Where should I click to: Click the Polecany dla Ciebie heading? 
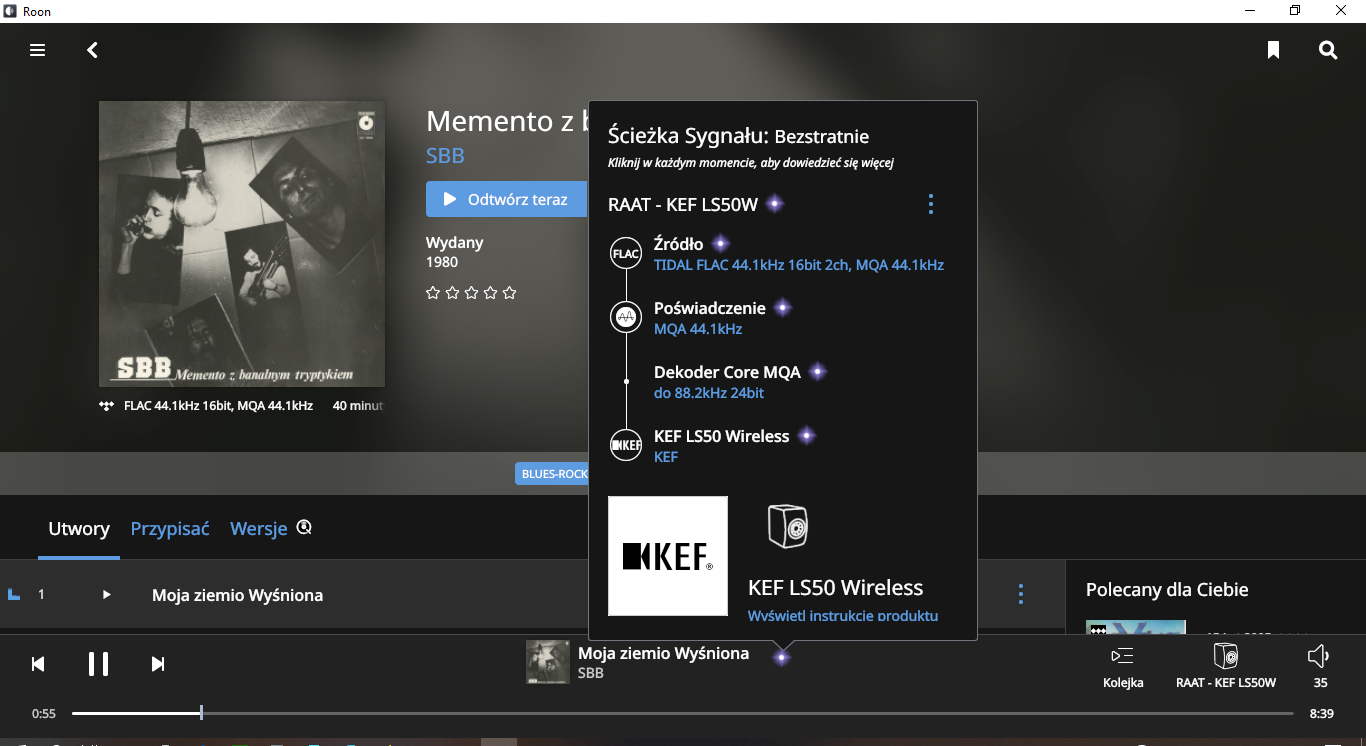[1167, 590]
